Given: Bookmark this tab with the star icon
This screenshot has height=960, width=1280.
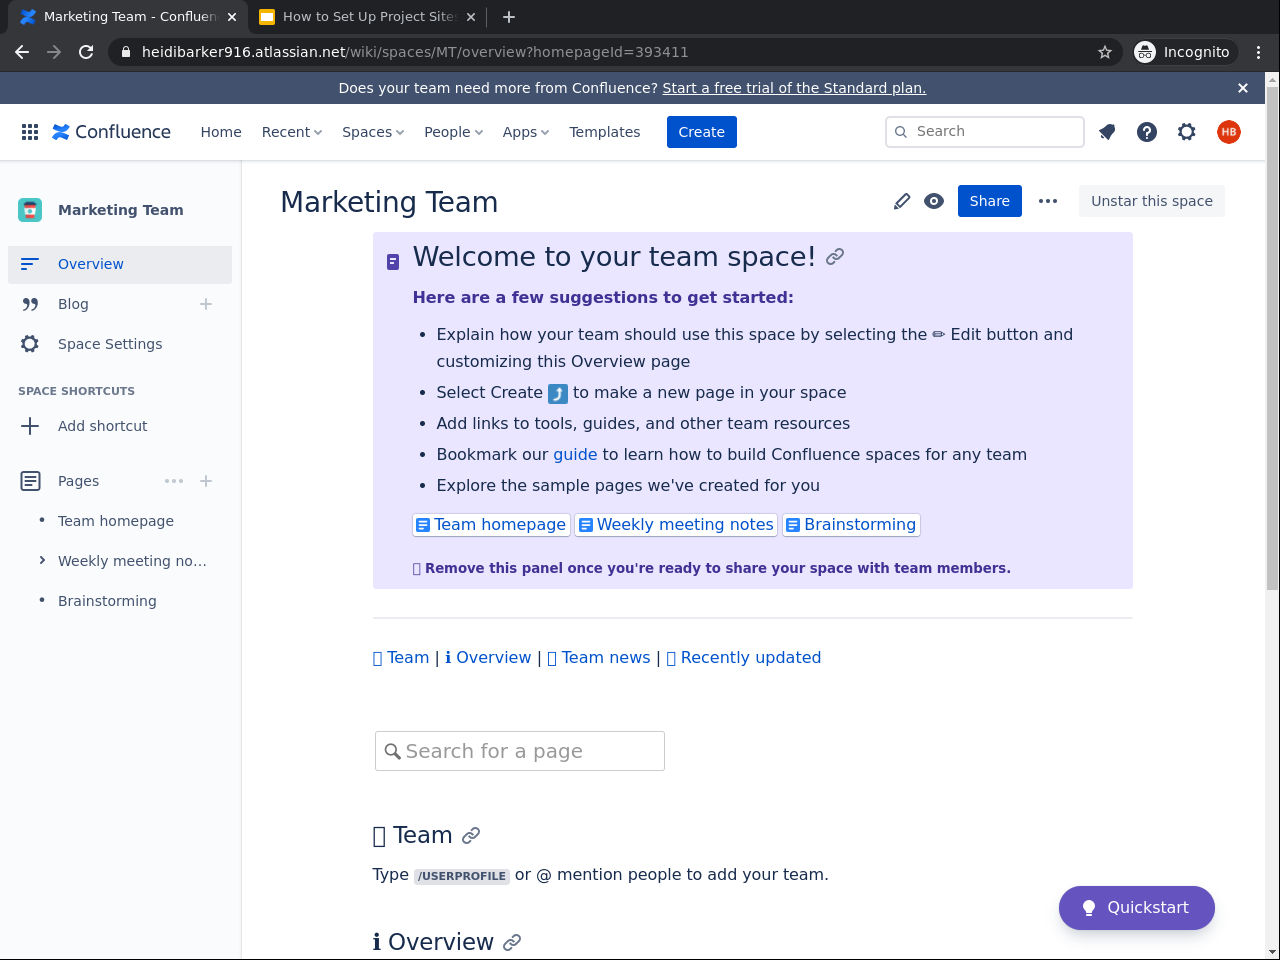Looking at the screenshot, I should pos(1105,52).
